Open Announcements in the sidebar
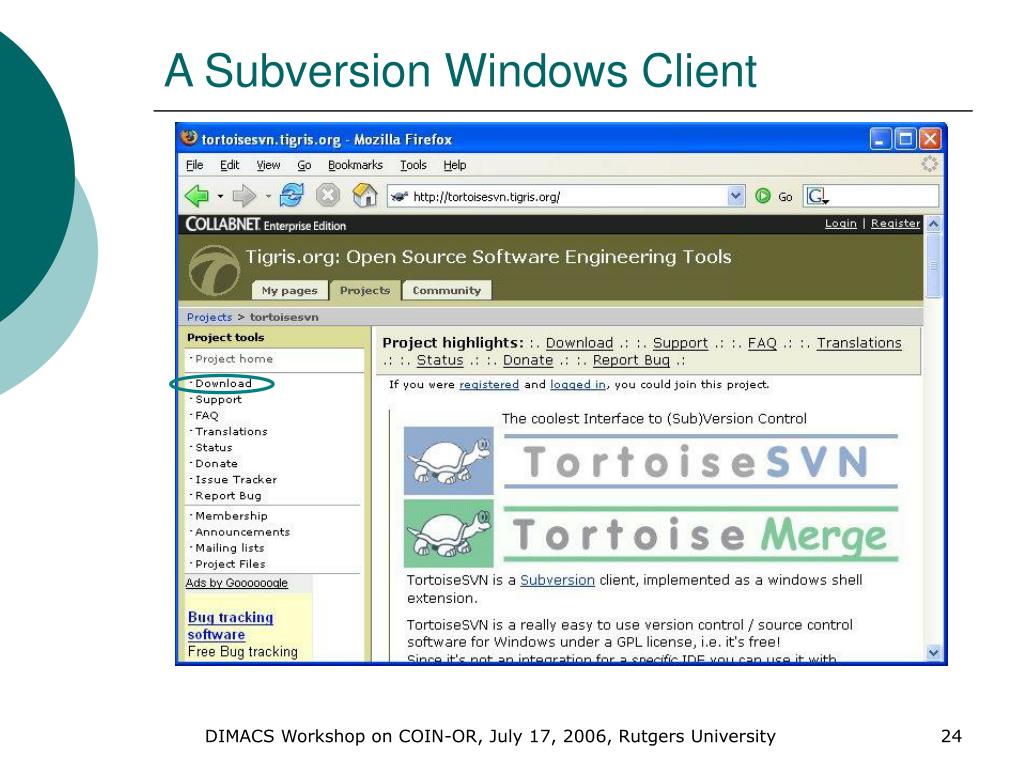1024x768 pixels. pyautogui.click(x=242, y=532)
